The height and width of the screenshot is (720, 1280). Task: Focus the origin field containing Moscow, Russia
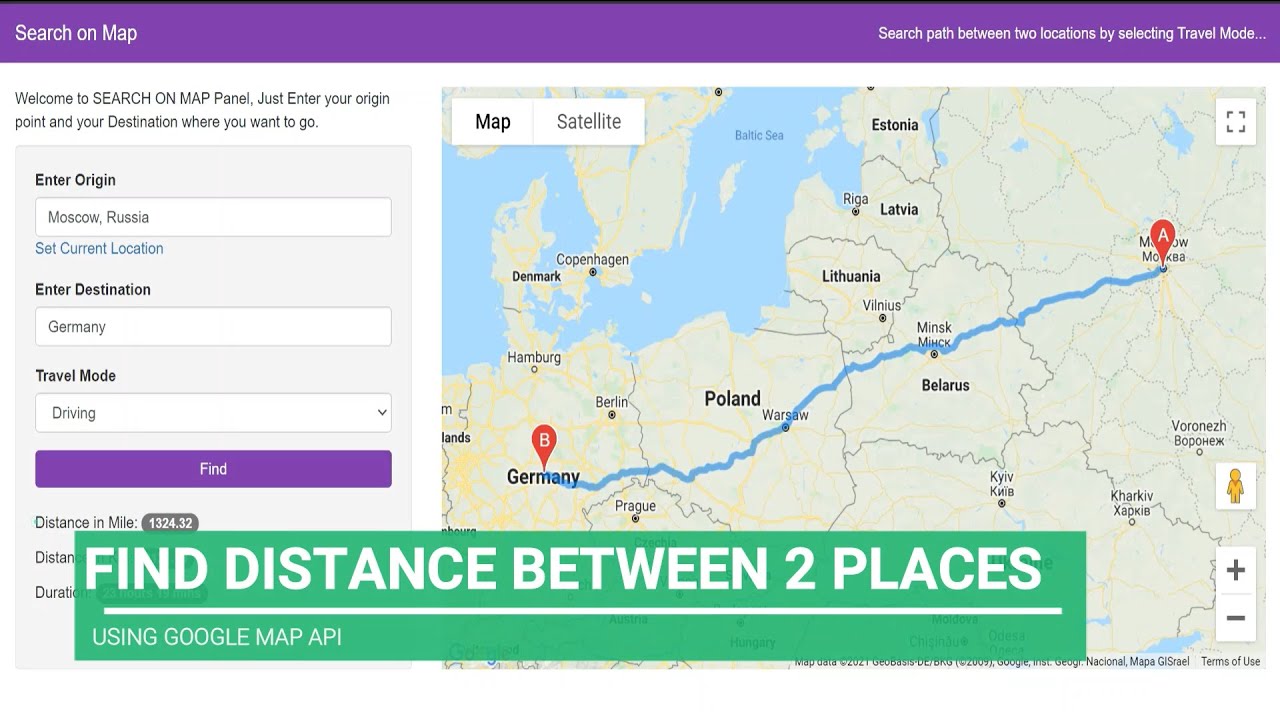coord(213,217)
